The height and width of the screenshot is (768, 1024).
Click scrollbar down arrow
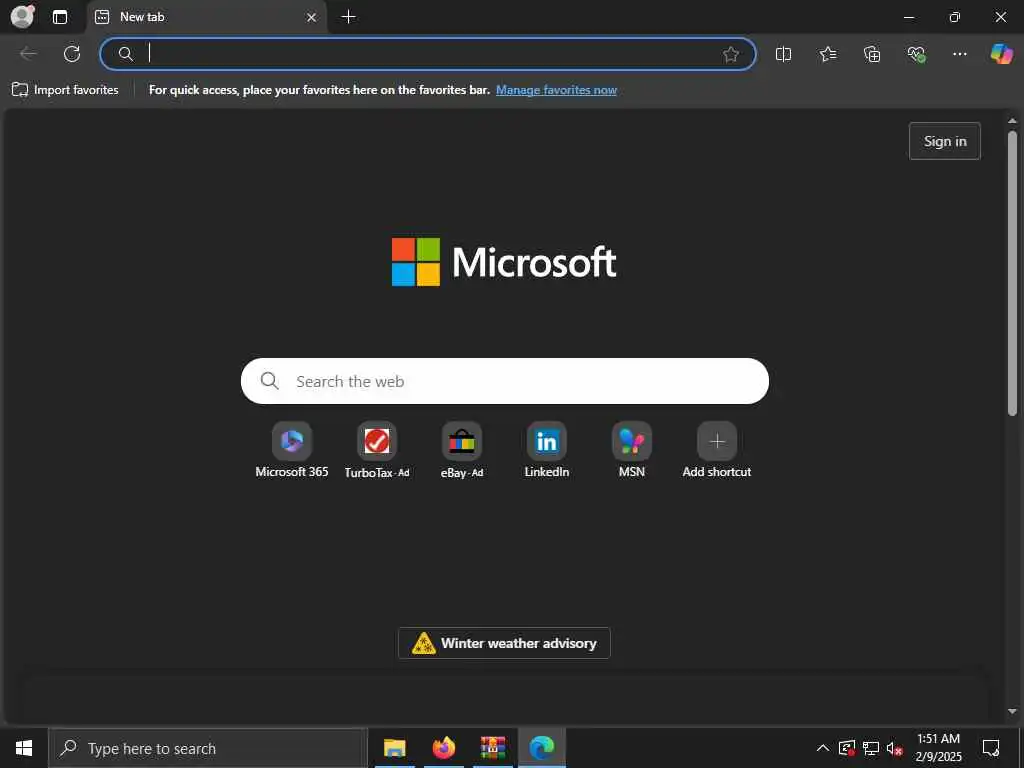click(x=1012, y=711)
